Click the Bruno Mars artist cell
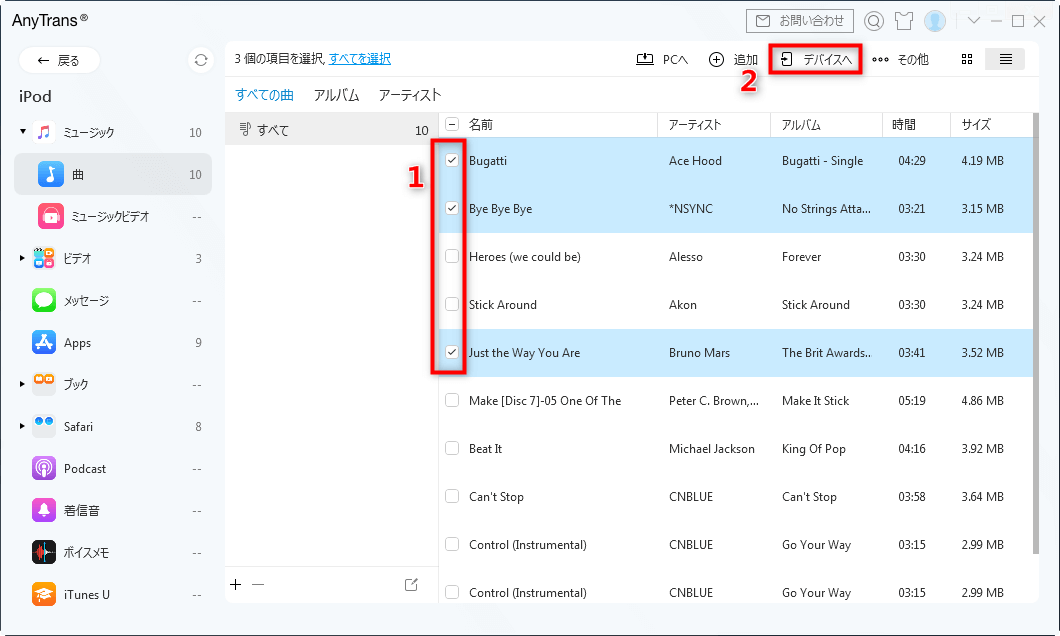Screen dimensions: 1060x636 [699, 352]
